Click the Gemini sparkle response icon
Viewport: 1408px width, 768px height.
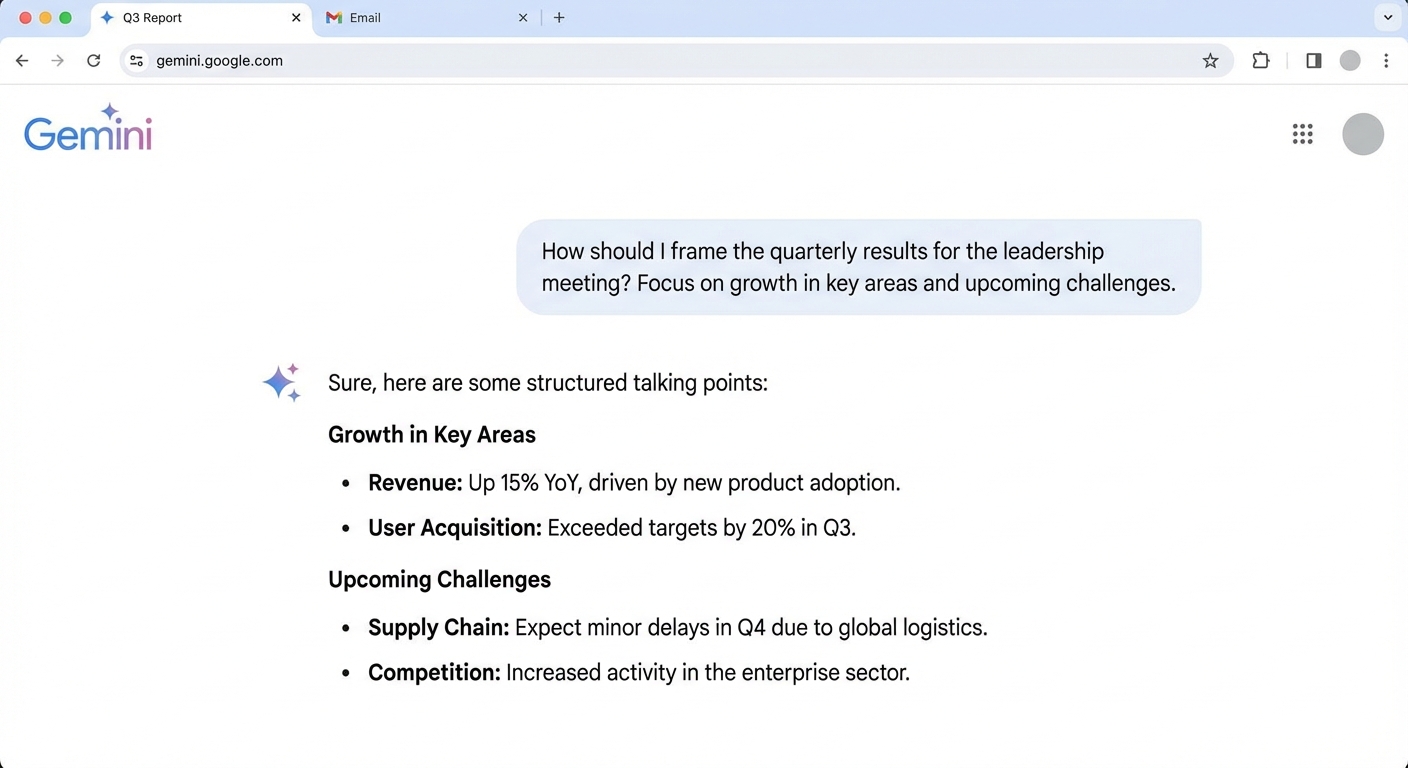(282, 383)
